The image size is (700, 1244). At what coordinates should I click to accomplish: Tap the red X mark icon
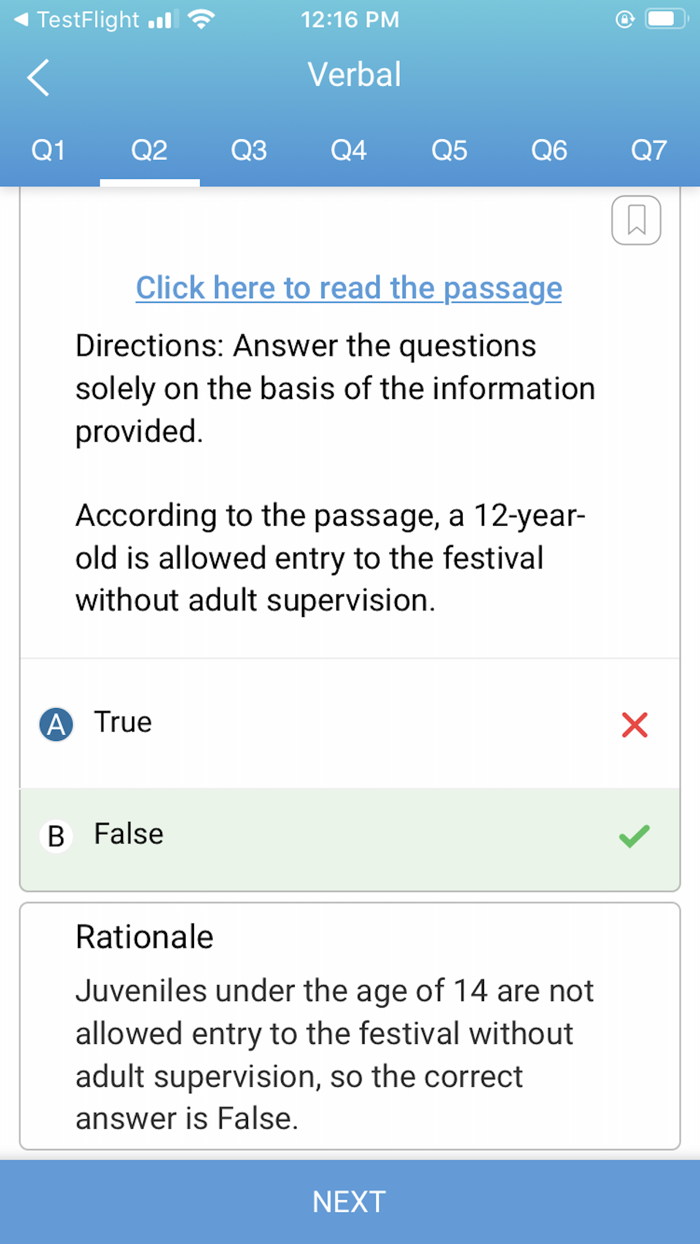(634, 725)
